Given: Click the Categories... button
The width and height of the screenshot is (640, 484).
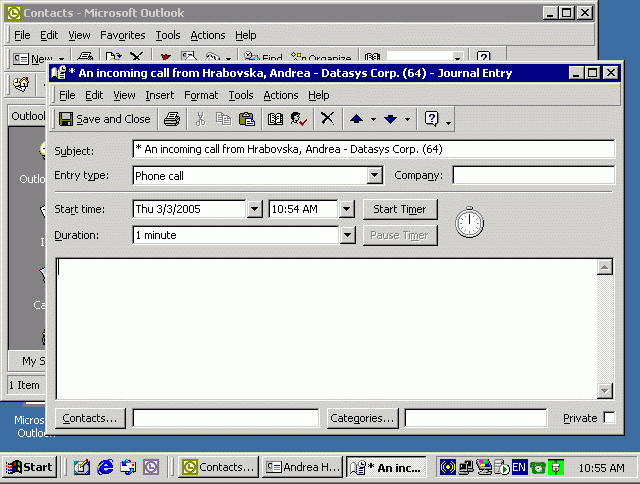Looking at the screenshot, I should 362,418.
